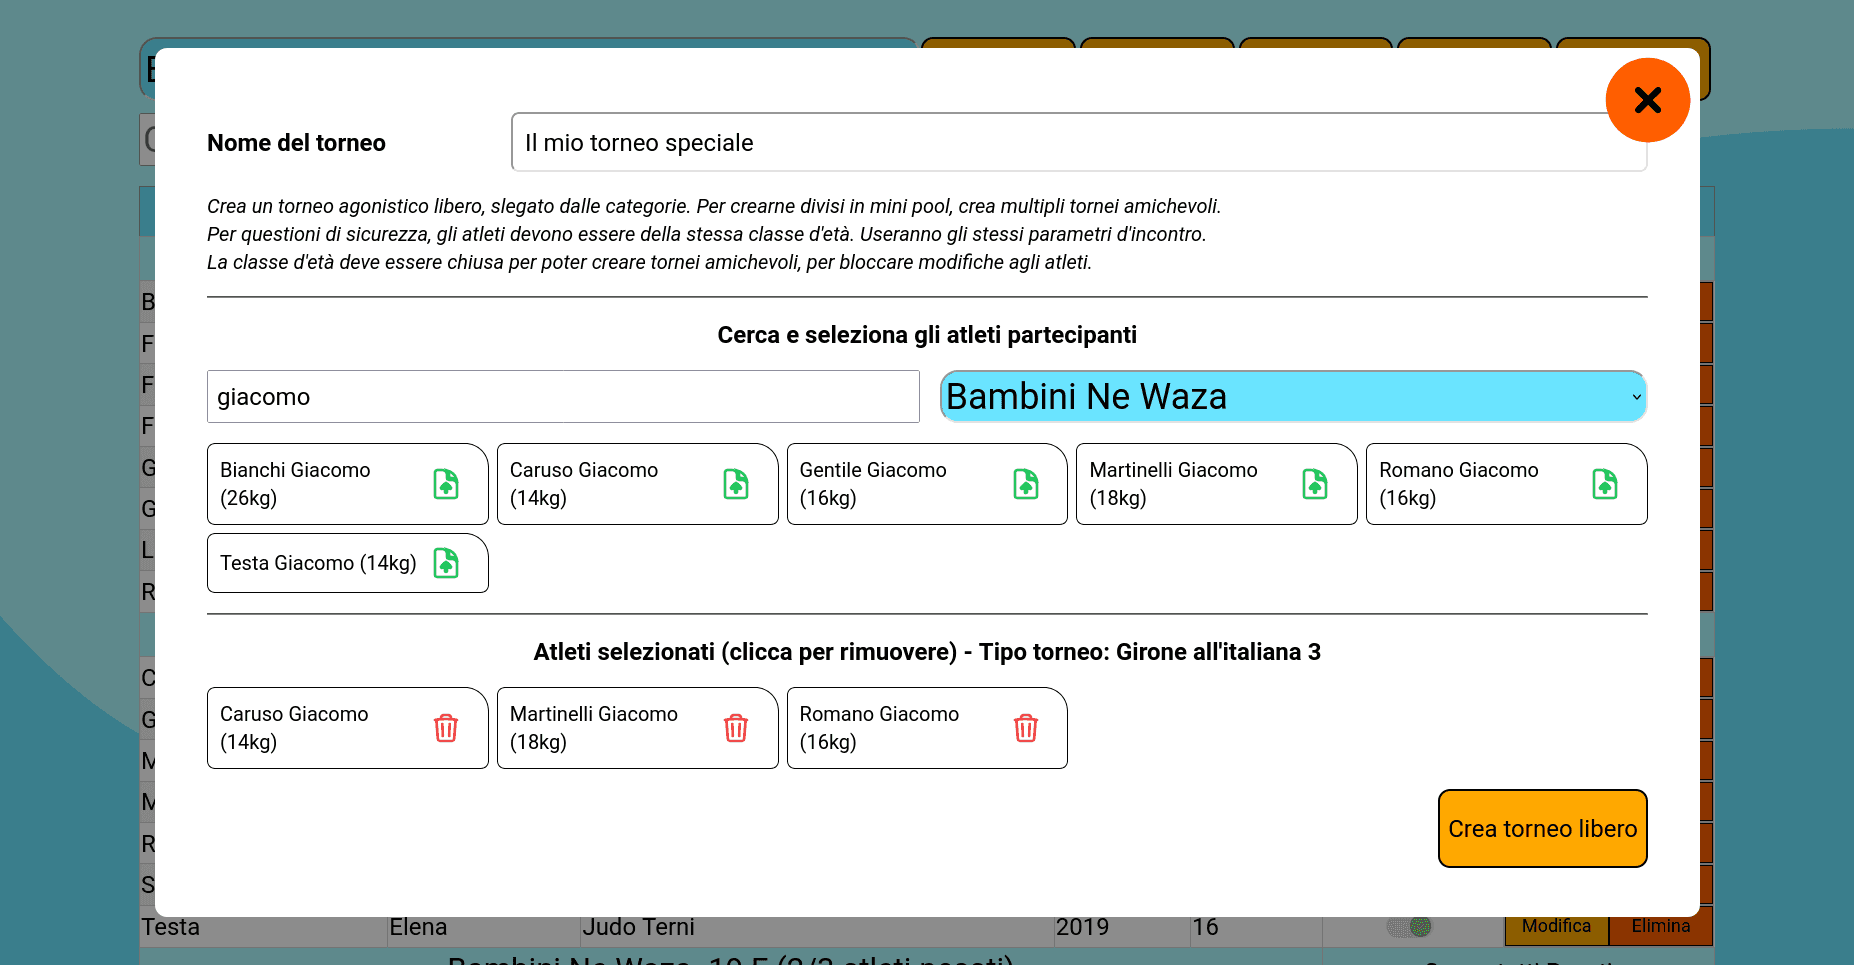
Task: Click add icon for Caruso Giacomo search result
Action: 736,484
